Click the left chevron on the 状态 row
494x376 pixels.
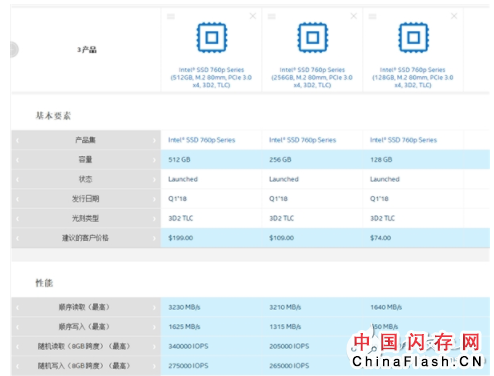coord(17,179)
